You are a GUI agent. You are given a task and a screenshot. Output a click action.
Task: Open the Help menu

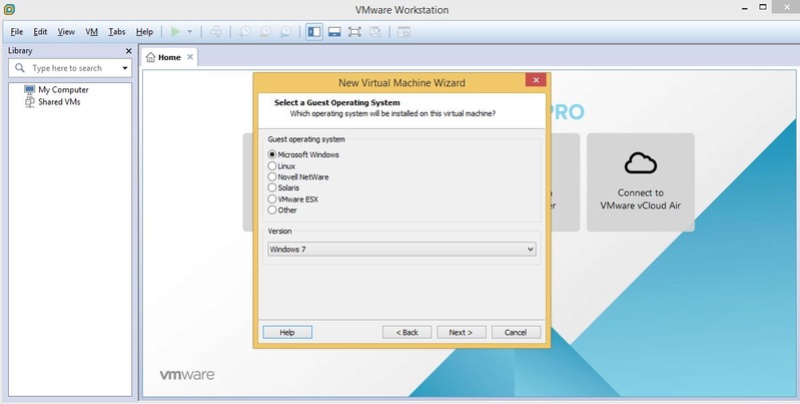[144, 32]
